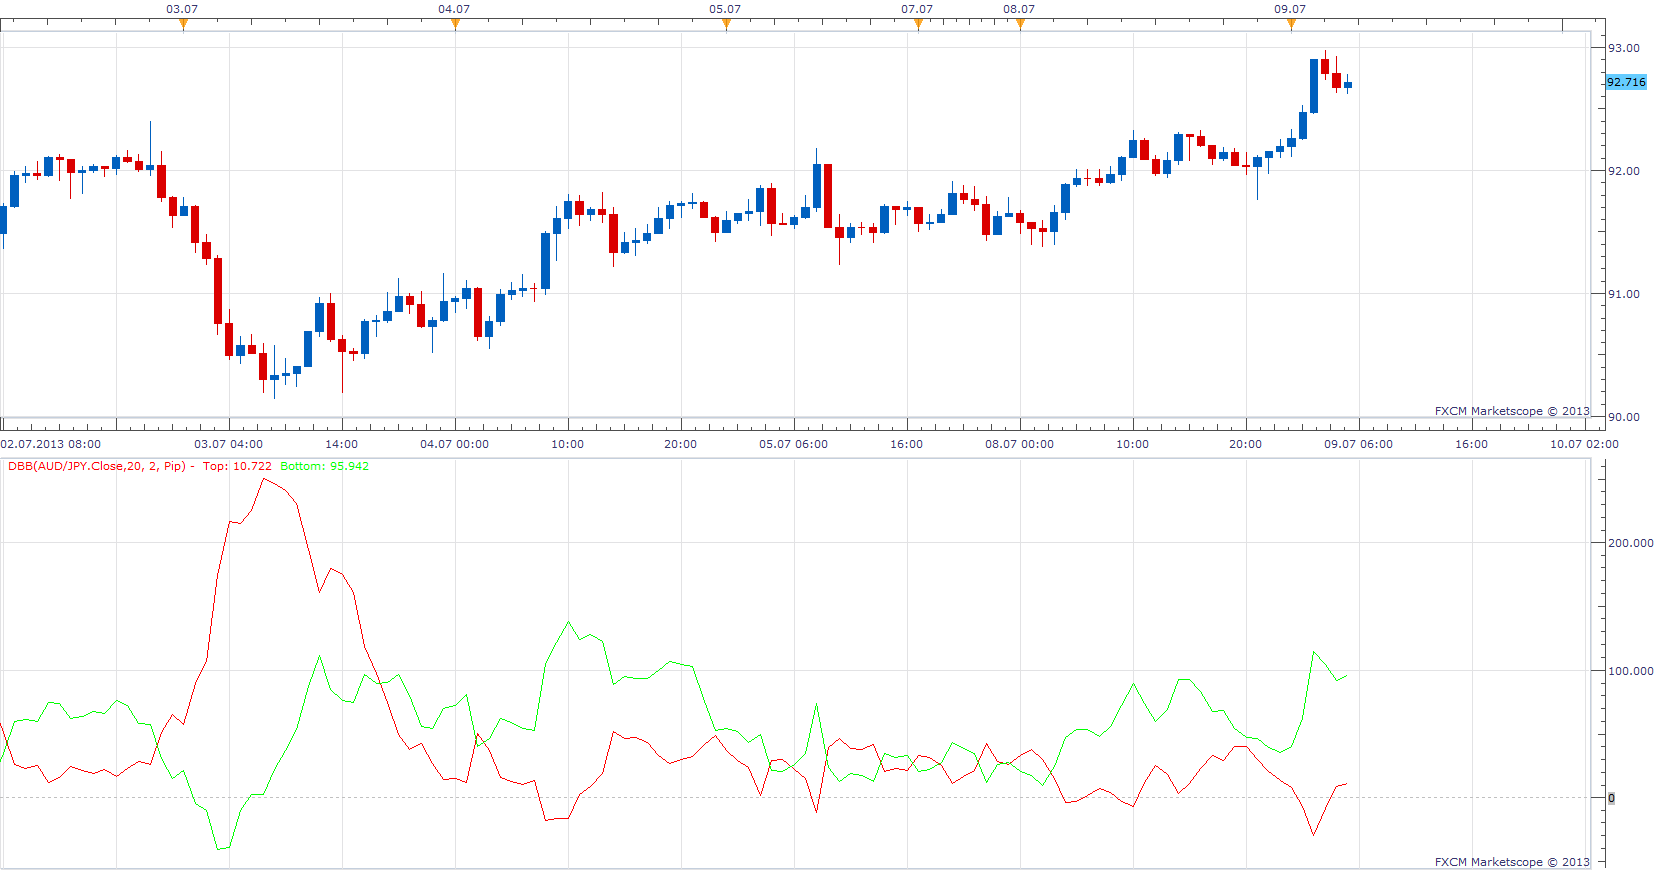1663x870 pixels.
Task: Click the 200.000 indicator axis label
Action: click(x=1630, y=543)
